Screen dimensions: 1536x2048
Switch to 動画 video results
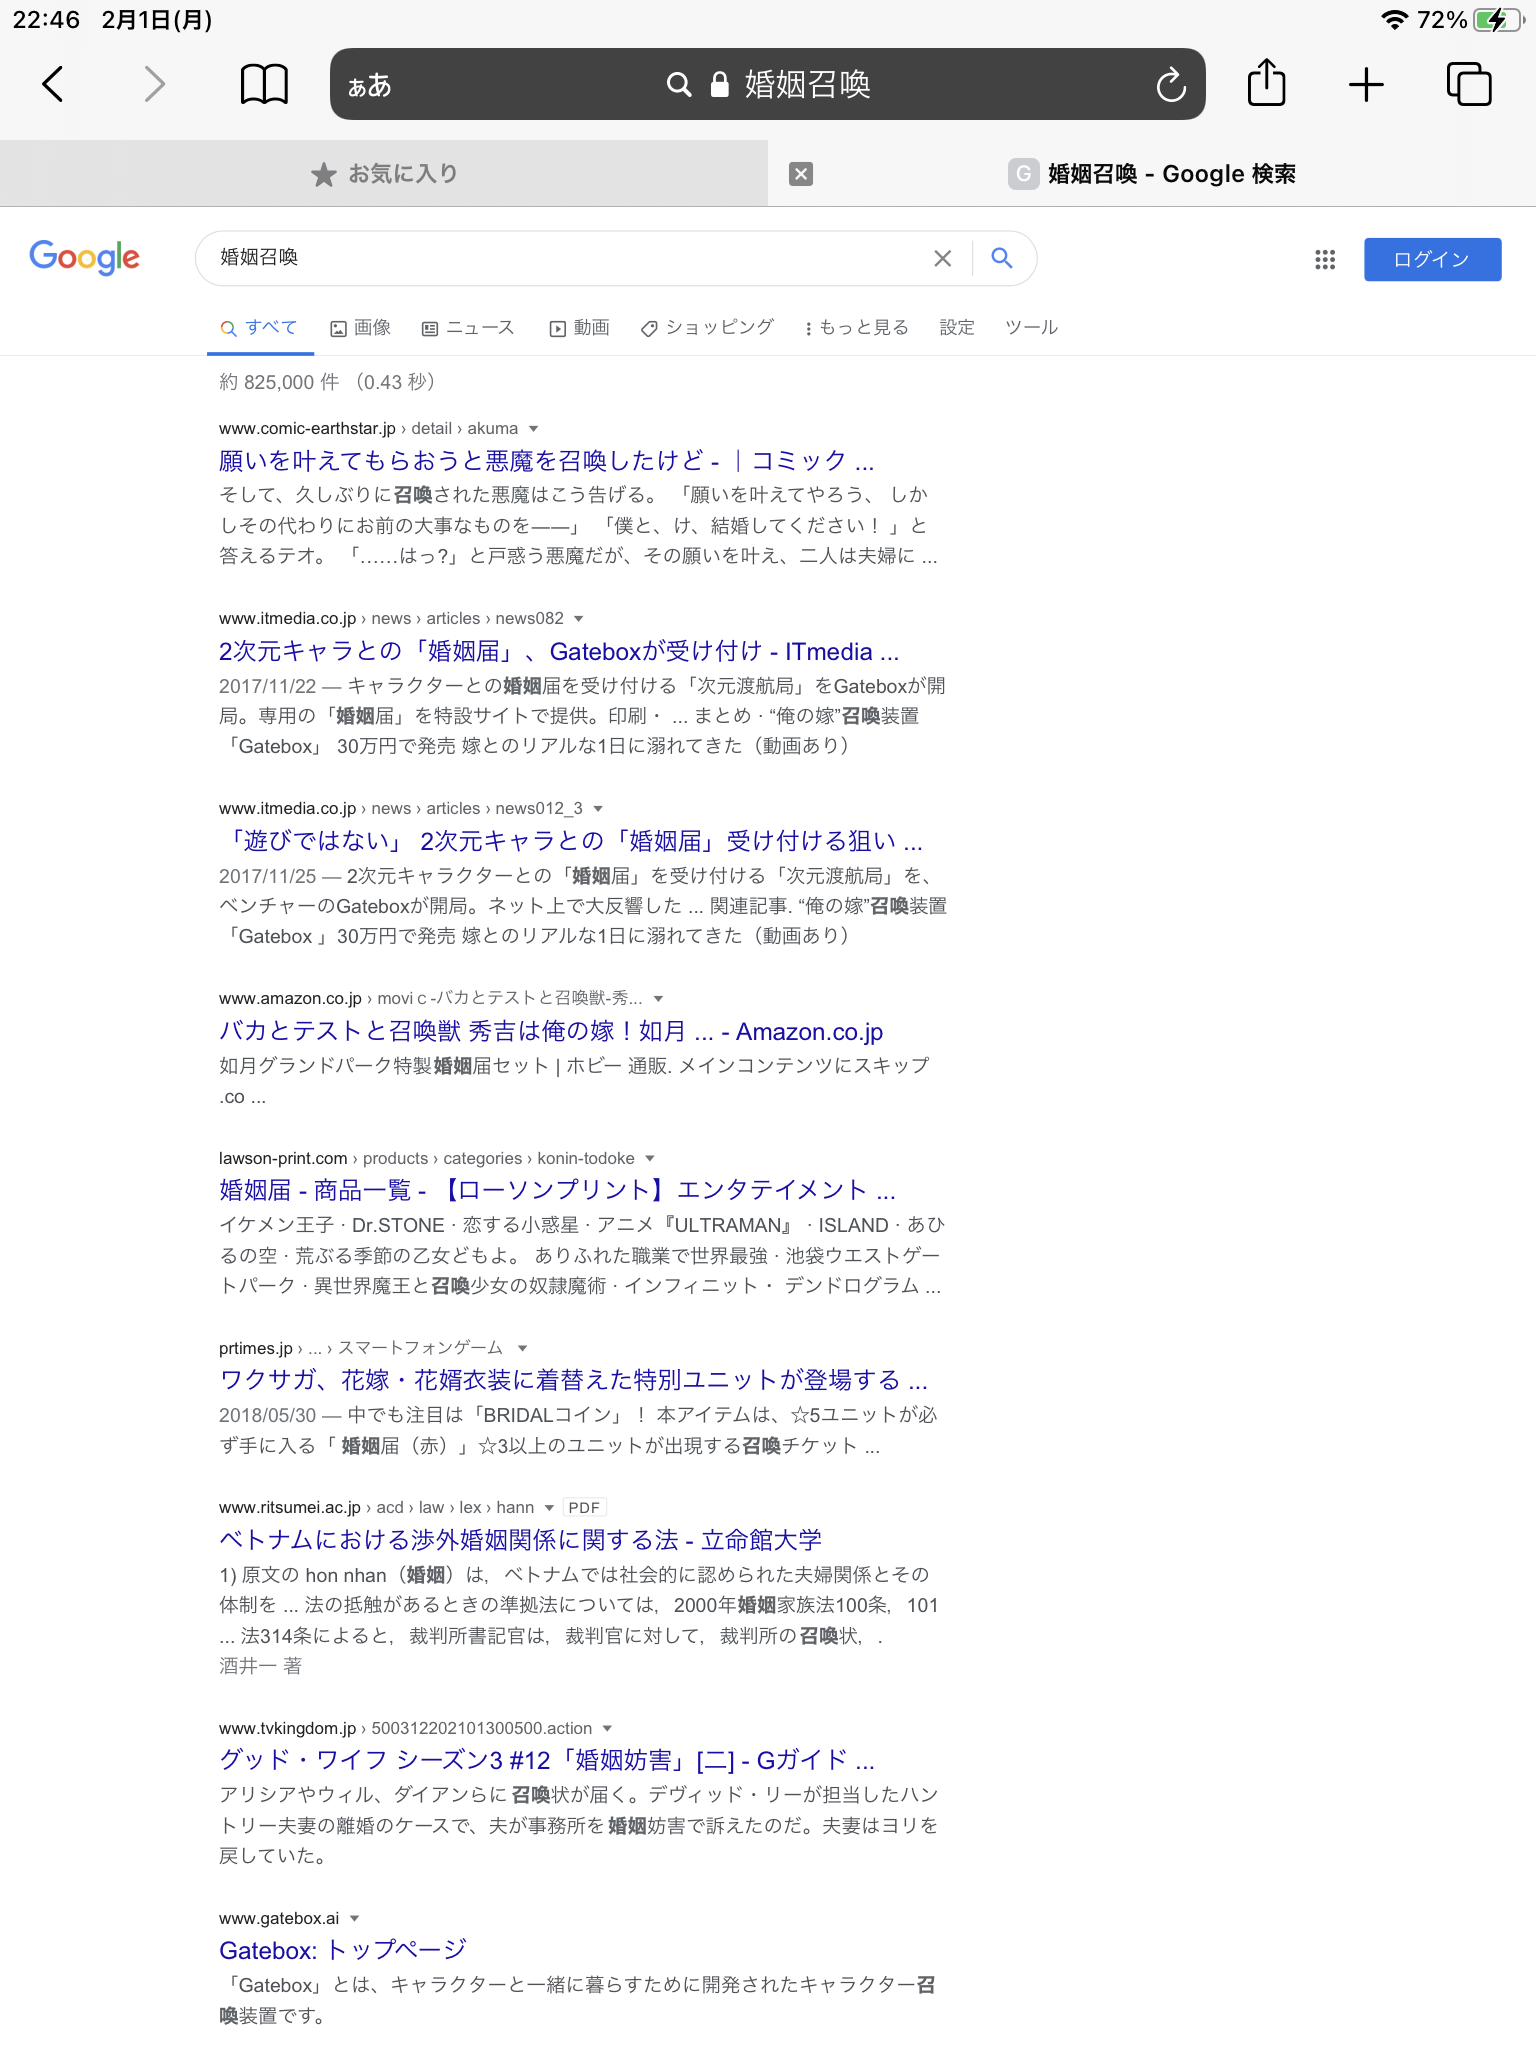pos(580,328)
